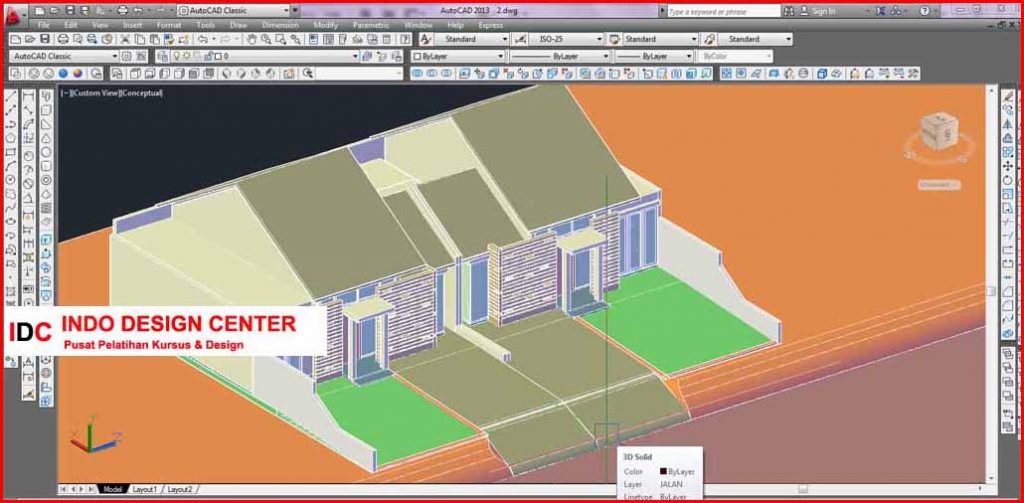
Task: Open Layer Properties Manager icon
Action: 161,56
